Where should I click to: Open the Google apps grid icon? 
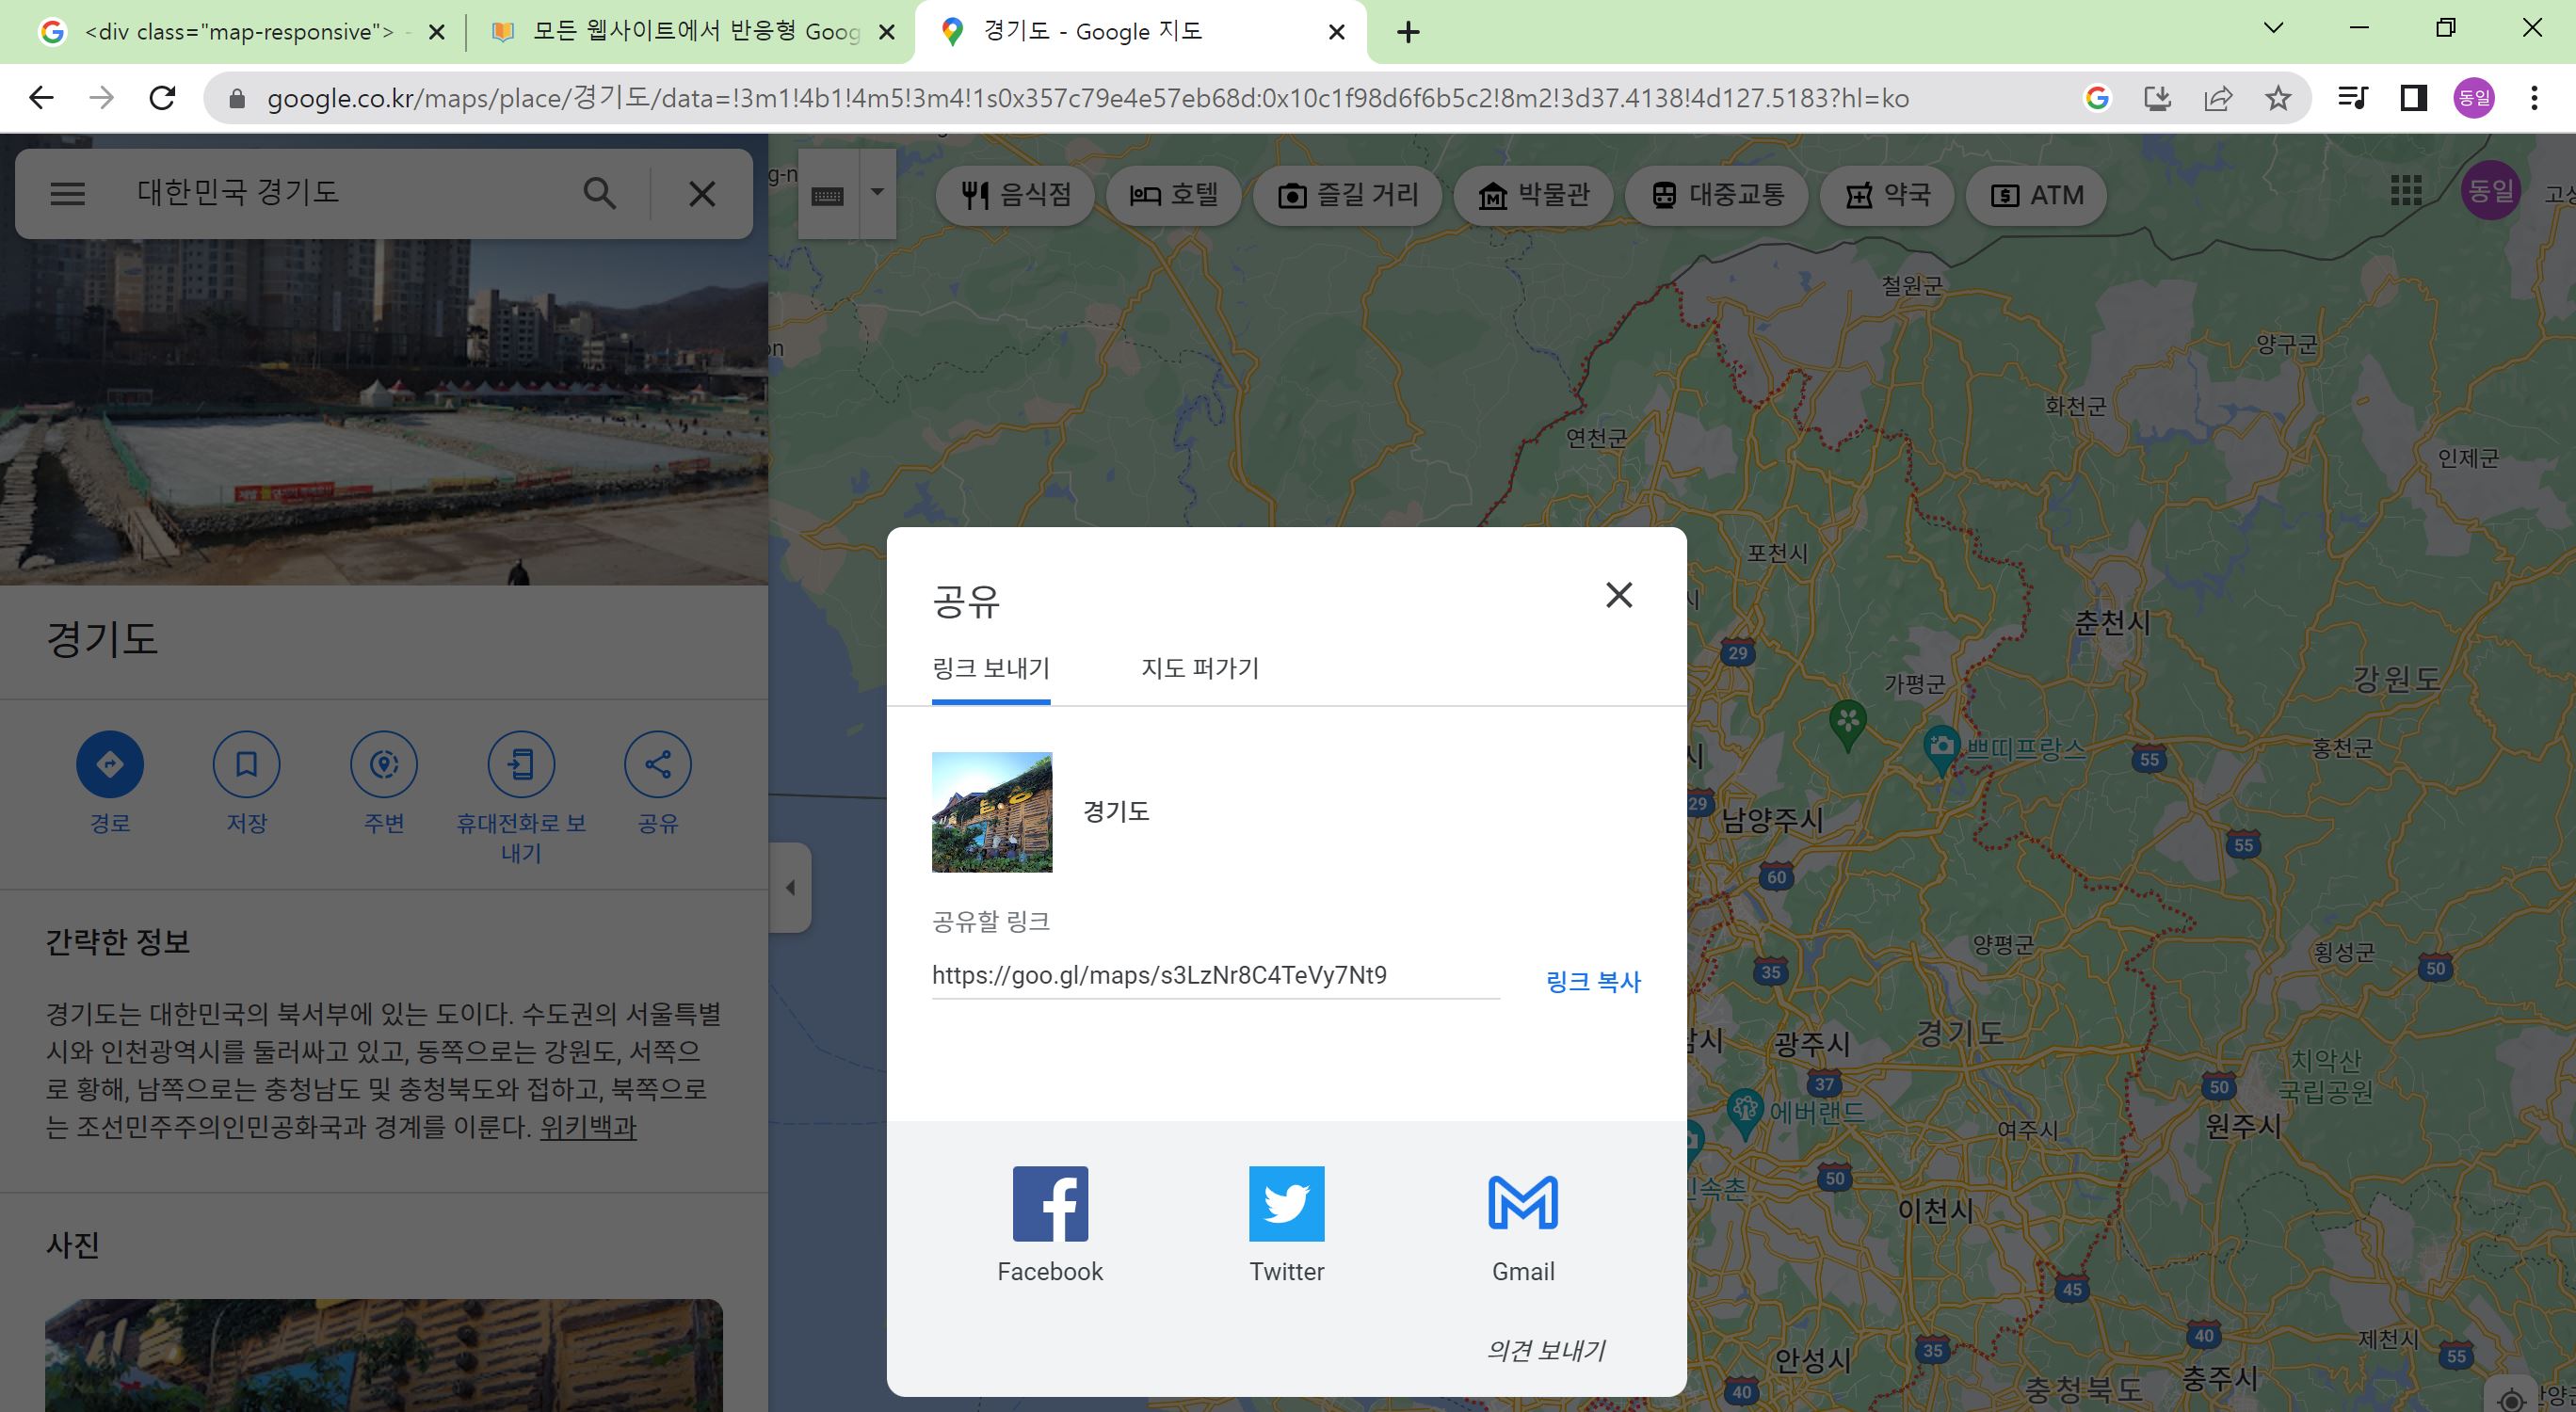point(2405,191)
